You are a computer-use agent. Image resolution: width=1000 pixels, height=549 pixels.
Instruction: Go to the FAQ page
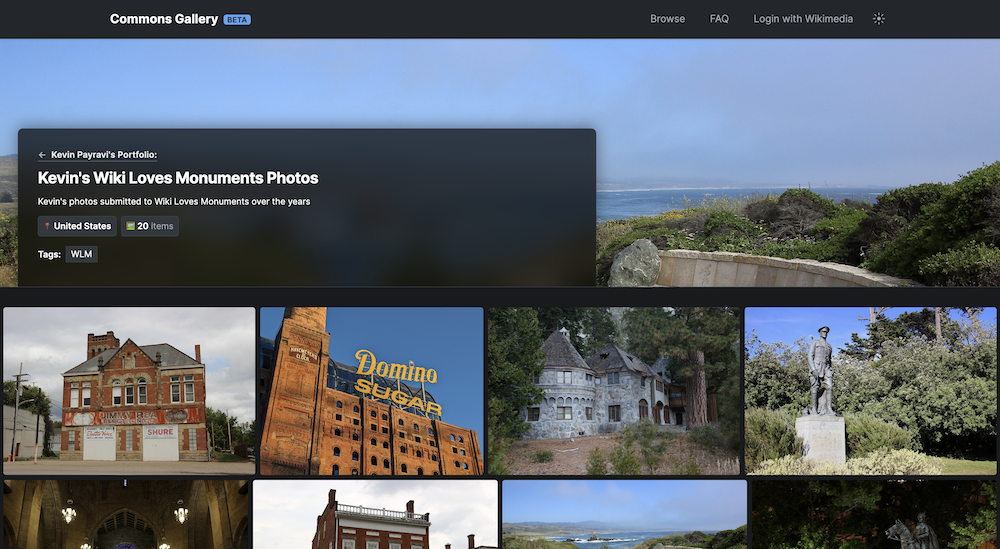[x=719, y=19]
